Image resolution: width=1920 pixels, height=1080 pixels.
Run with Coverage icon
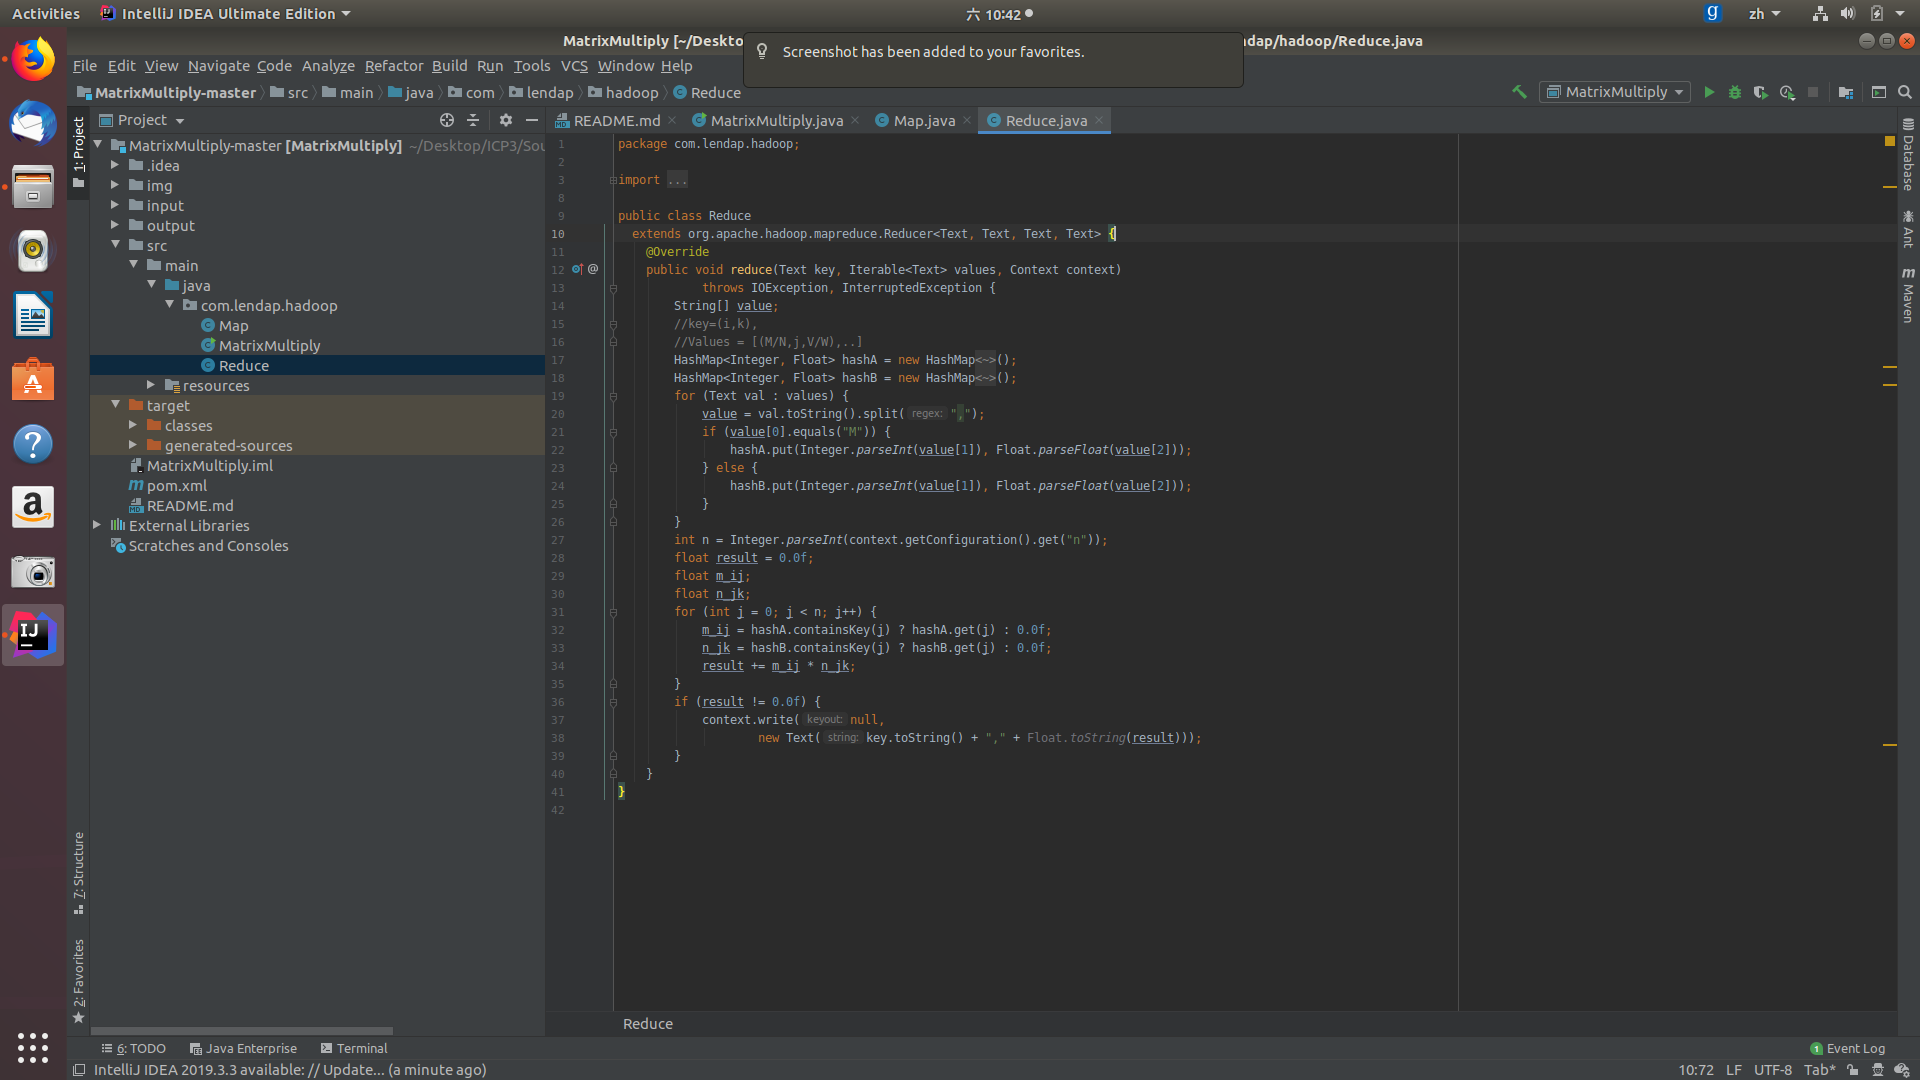click(x=1761, y=92)
